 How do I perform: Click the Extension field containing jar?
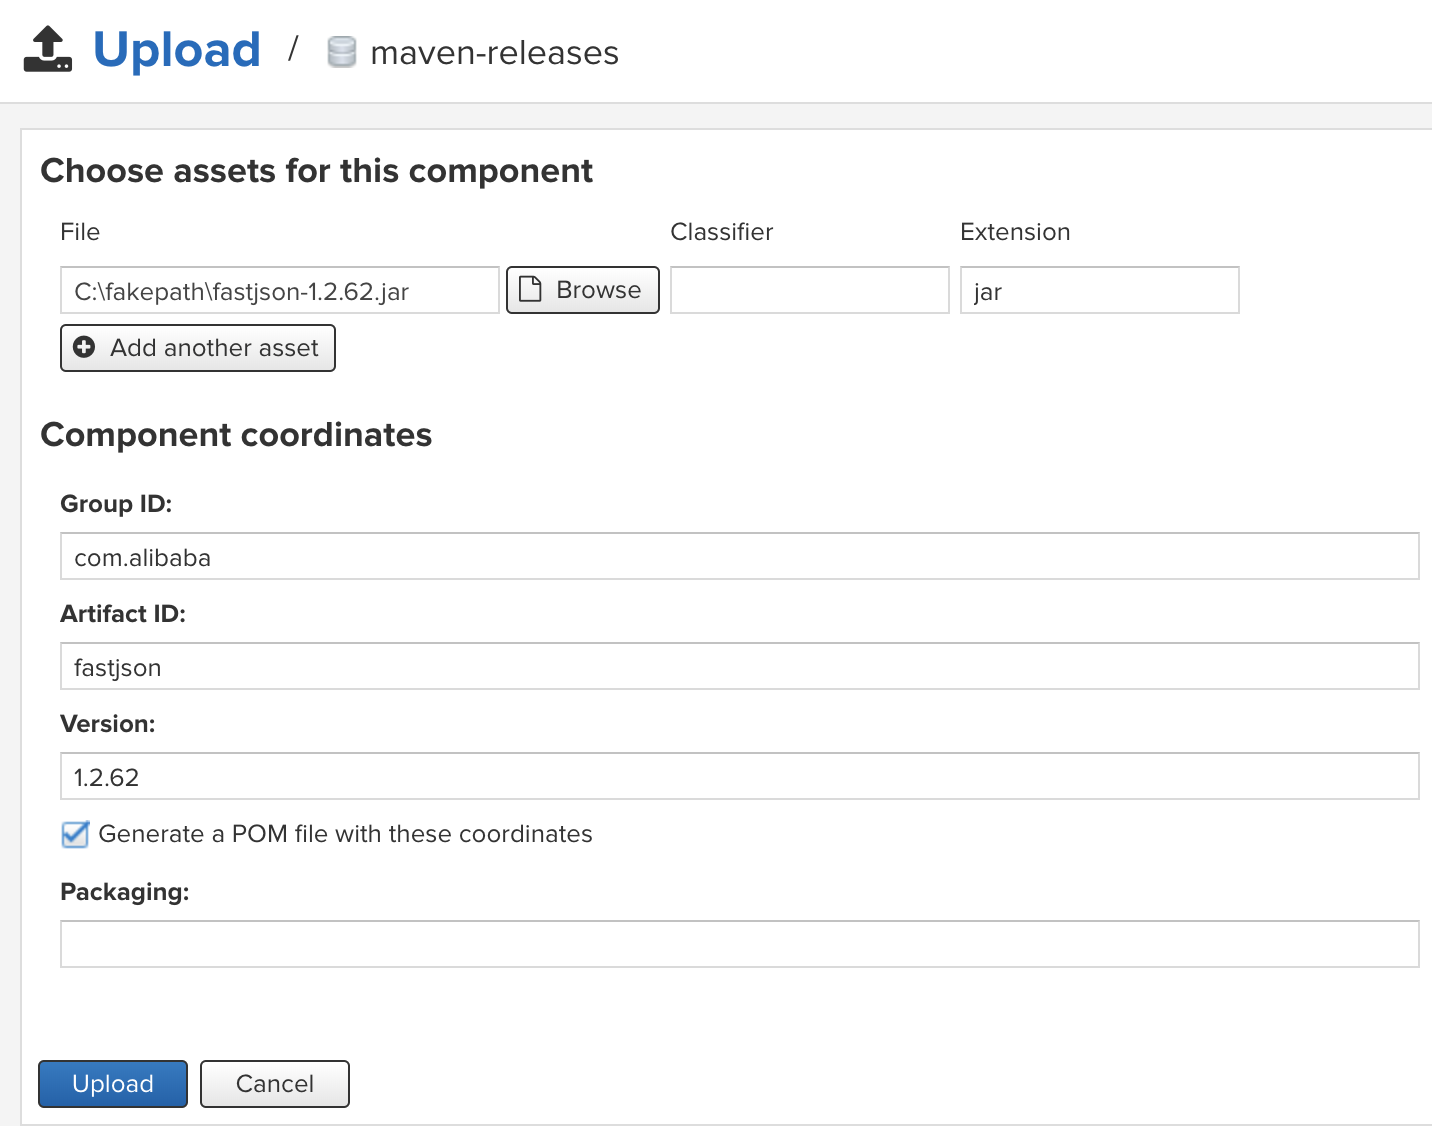pyautogui.click(x=1099, y=290)
